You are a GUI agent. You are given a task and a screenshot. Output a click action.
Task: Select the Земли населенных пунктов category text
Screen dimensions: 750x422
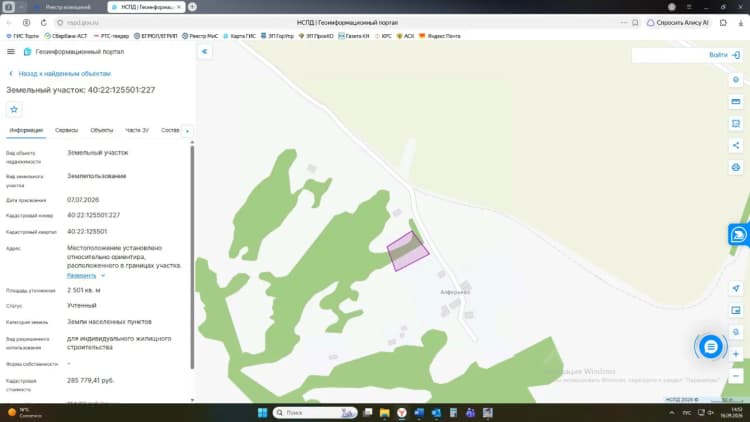110,322
